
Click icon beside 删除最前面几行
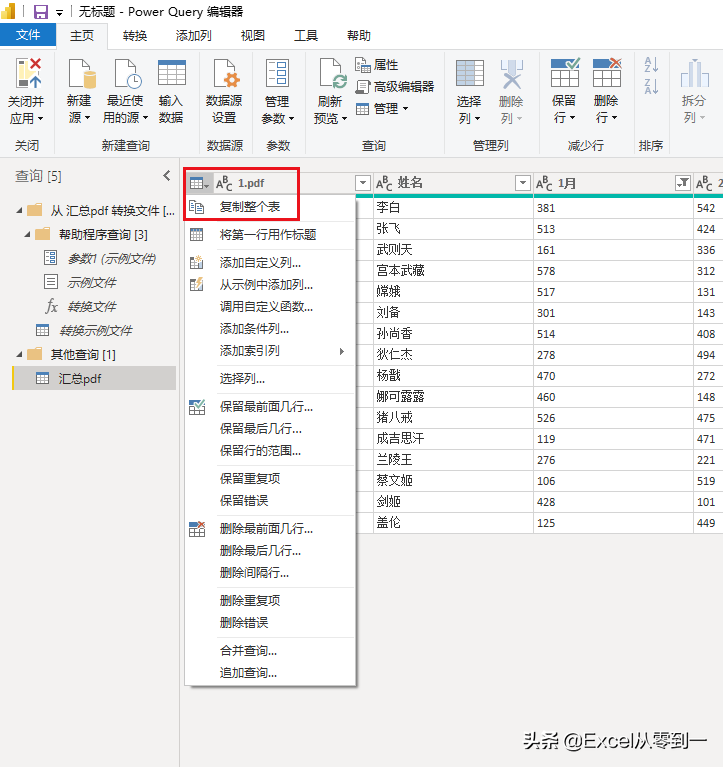coord(197,529)
